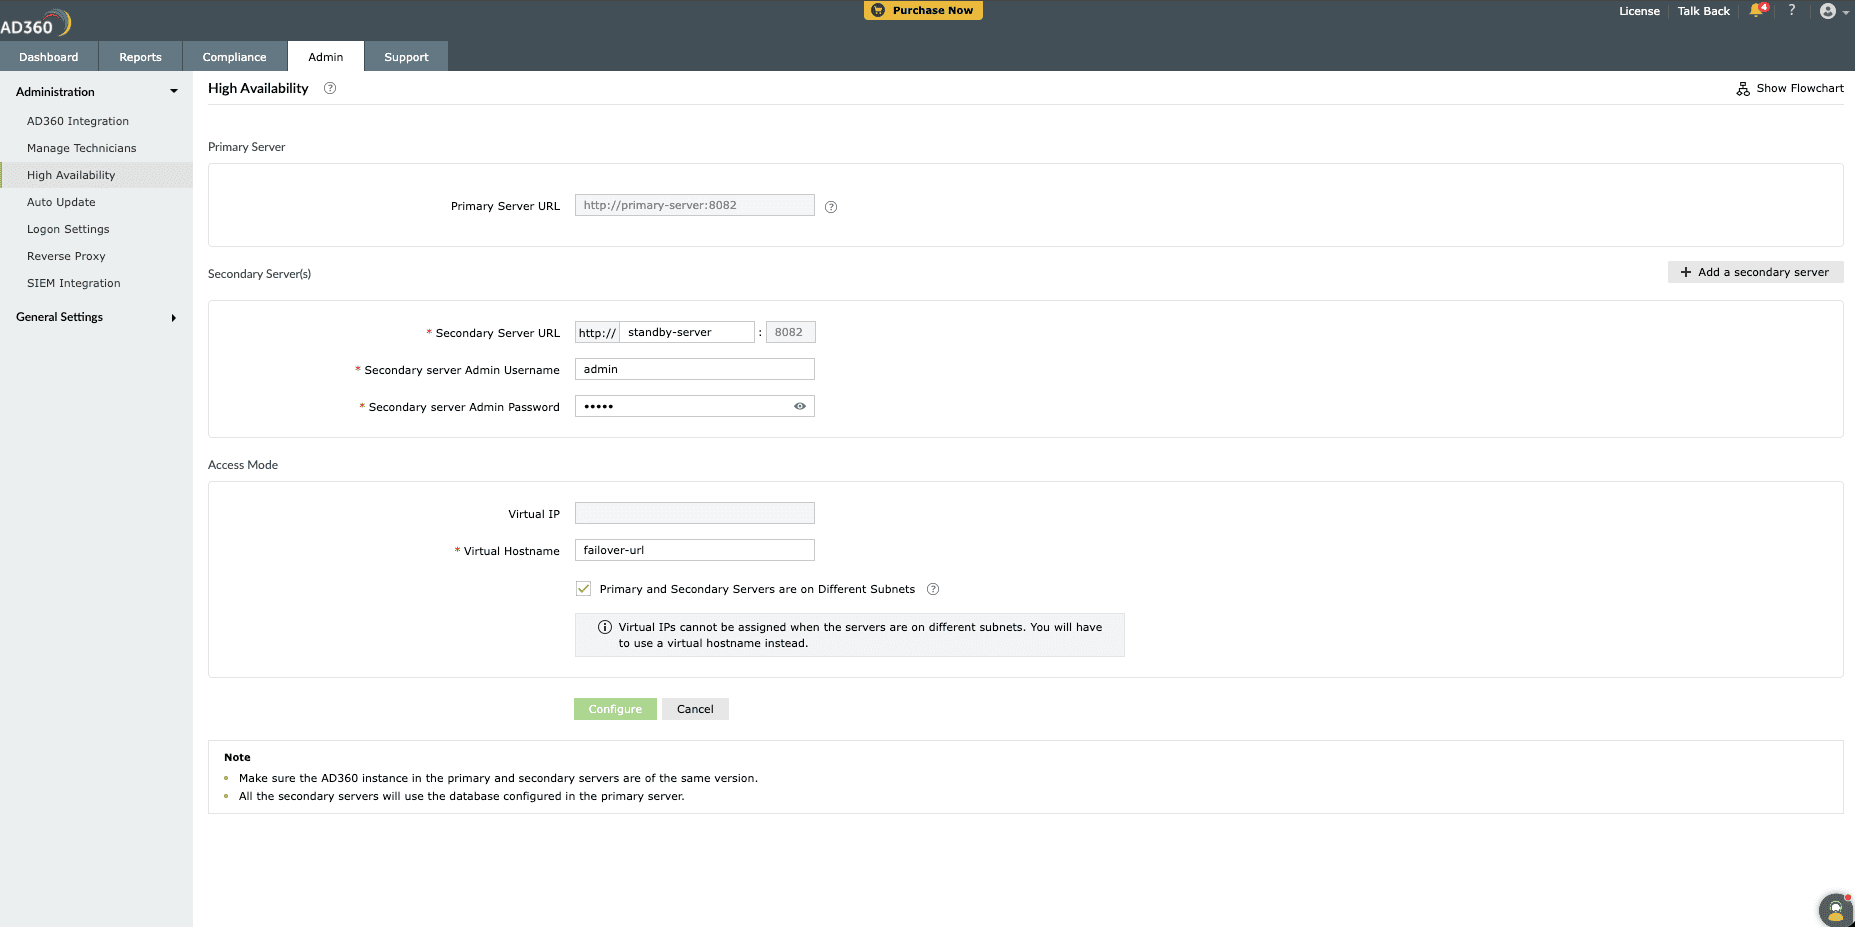Collapse the Administration section
1855x927 pixels.
tap(174, 91)
